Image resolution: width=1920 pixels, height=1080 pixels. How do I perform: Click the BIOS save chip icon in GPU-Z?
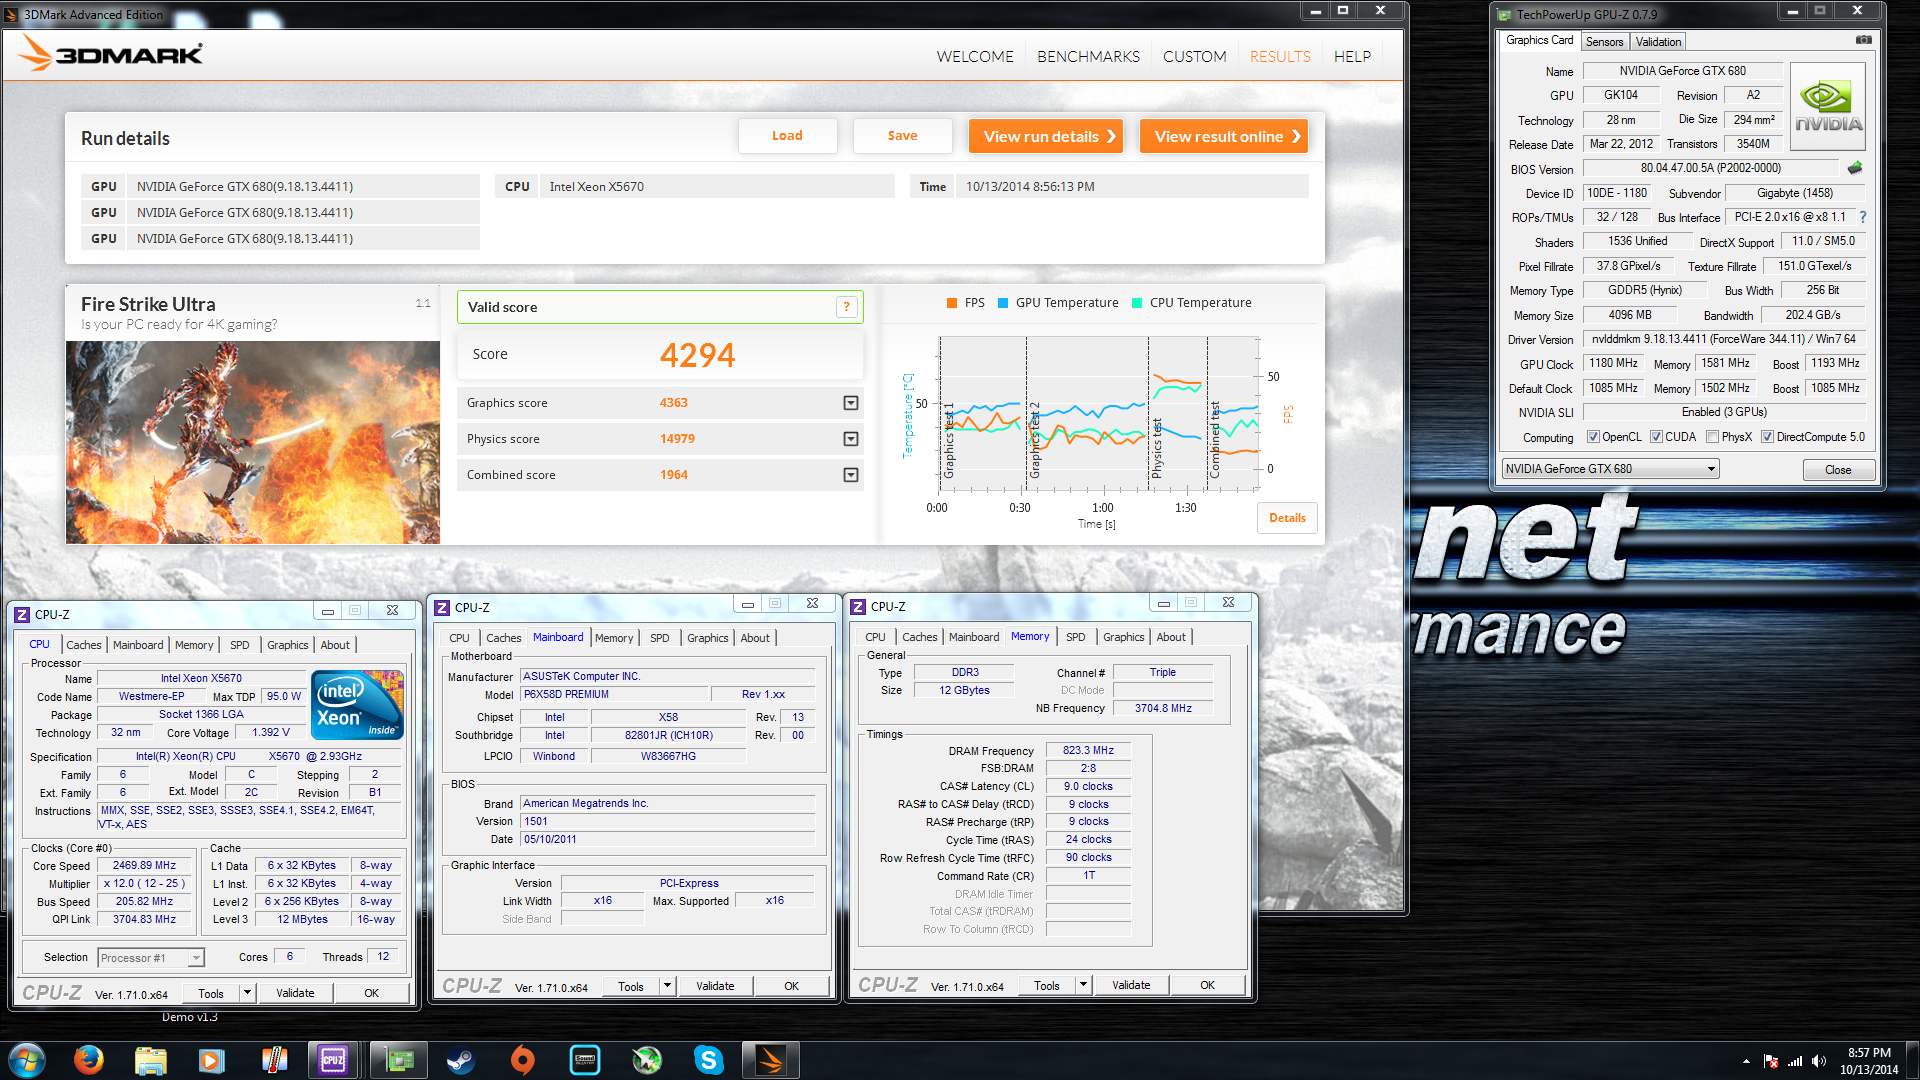1855,168
